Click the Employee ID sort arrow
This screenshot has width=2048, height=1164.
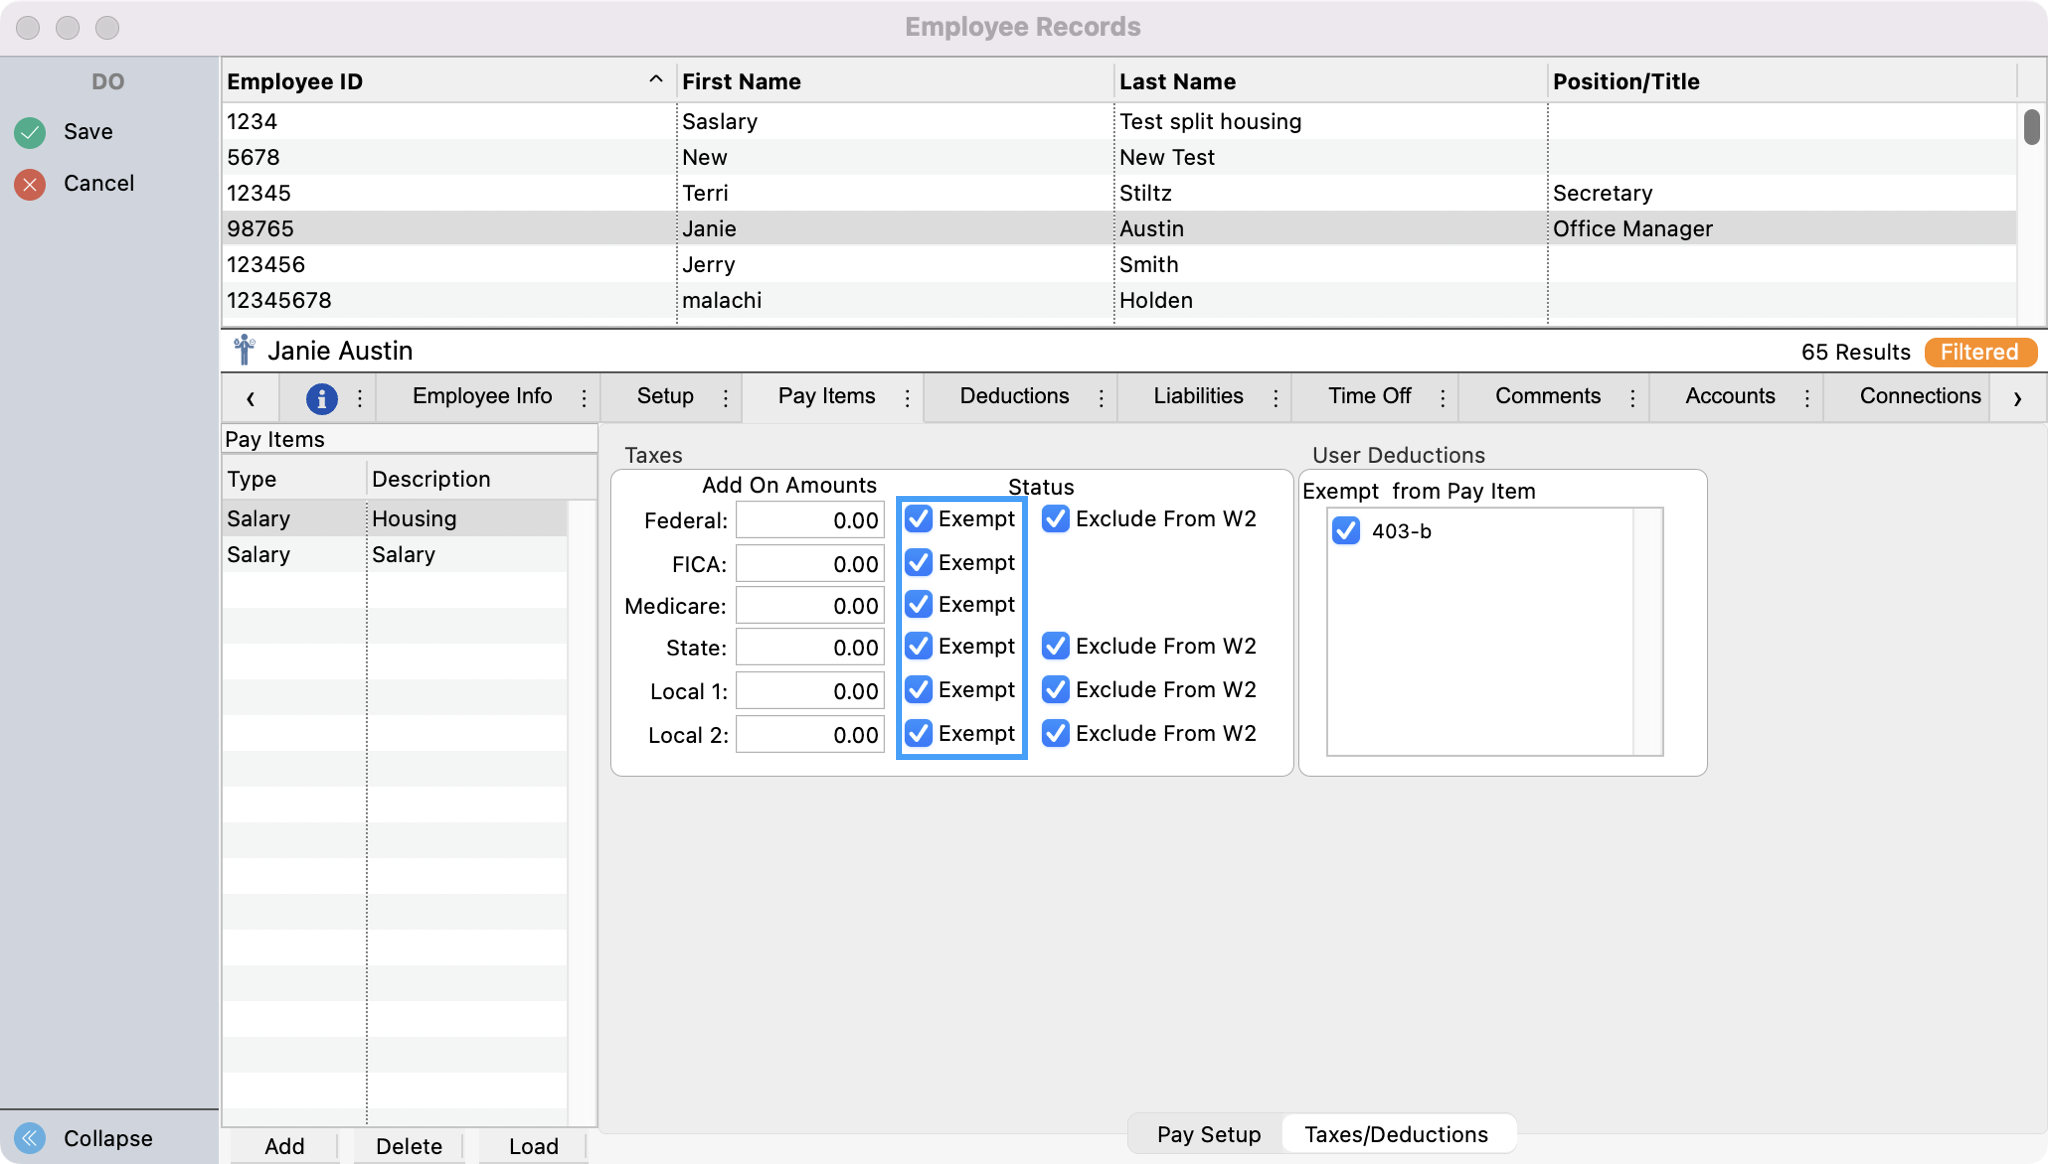click(655, 80)
